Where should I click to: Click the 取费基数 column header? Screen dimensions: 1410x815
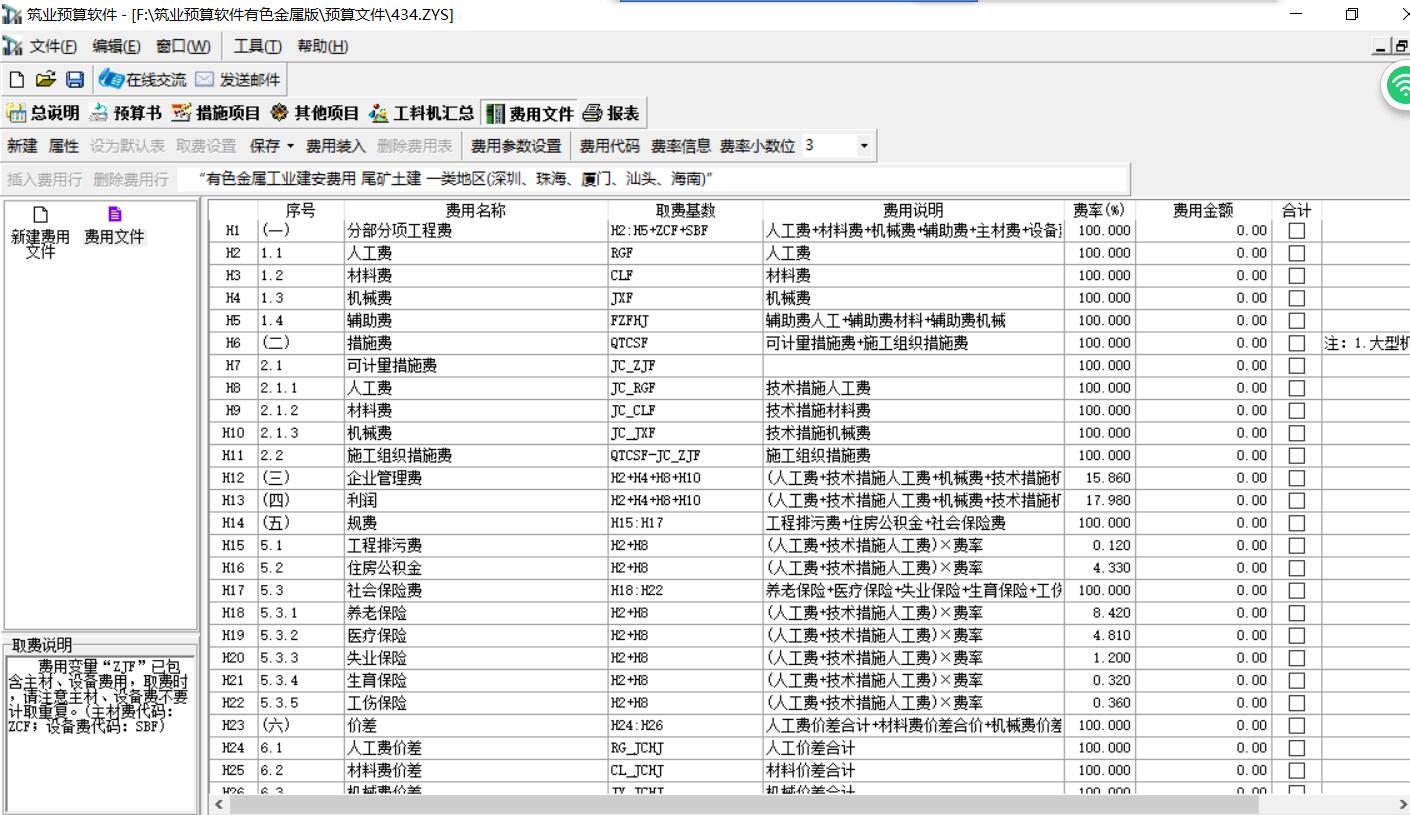tap(685, 210)
